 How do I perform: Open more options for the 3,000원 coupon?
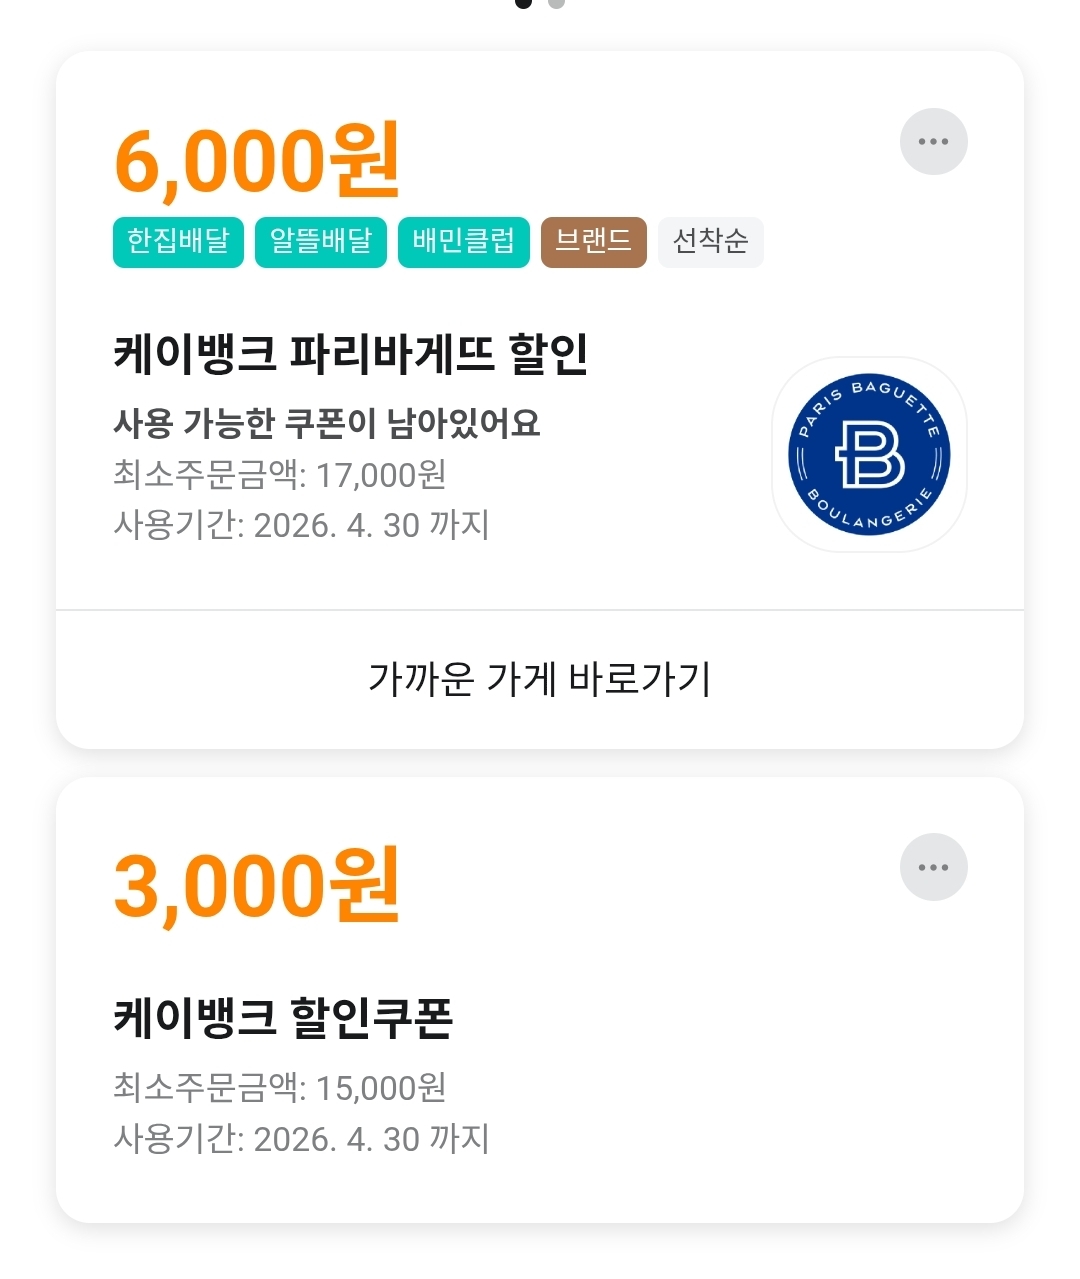point(933,867)
